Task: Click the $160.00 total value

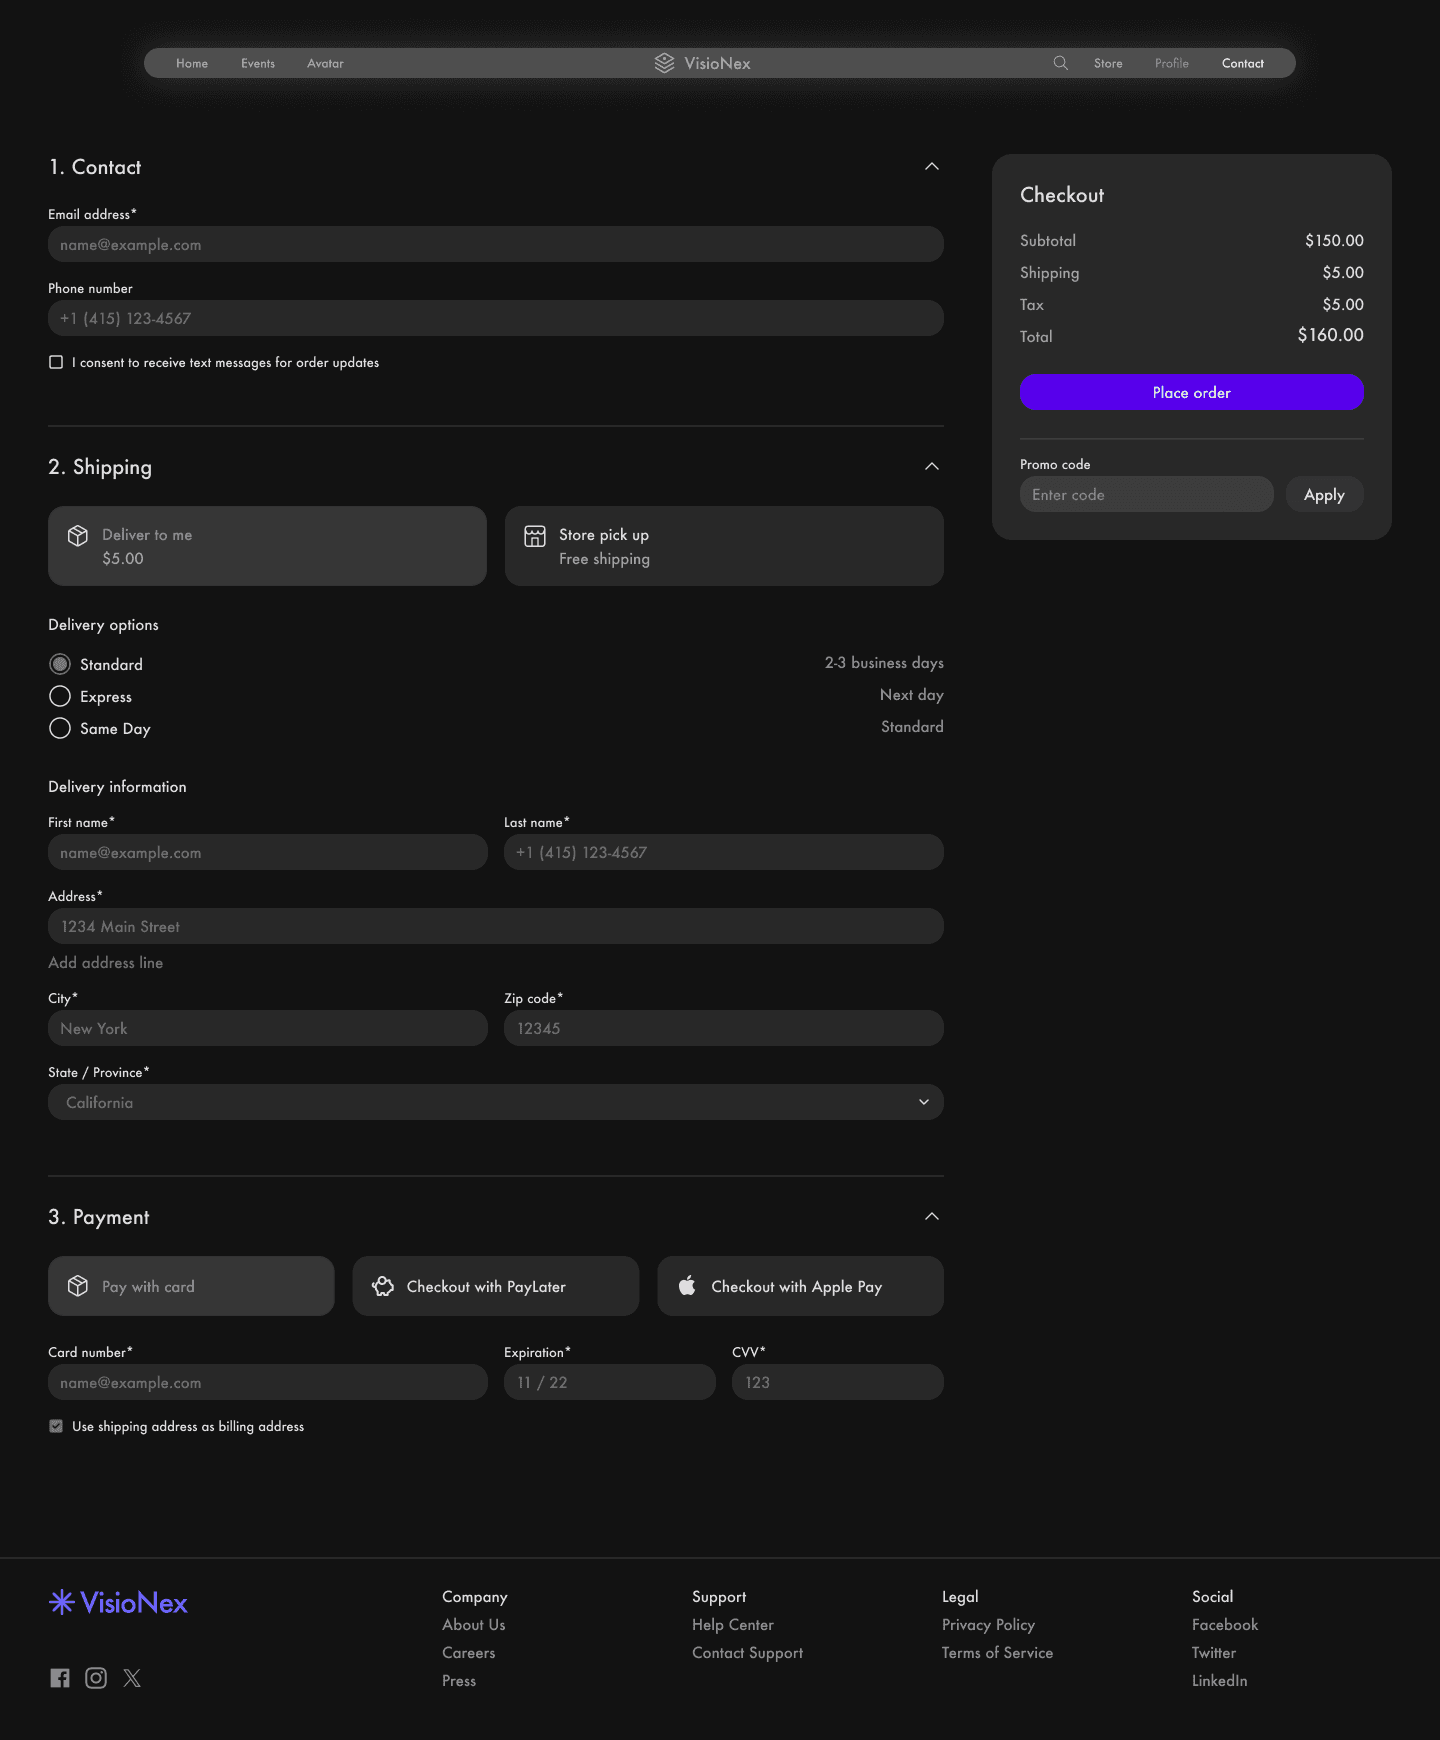Action: (x=1331, y=335)
